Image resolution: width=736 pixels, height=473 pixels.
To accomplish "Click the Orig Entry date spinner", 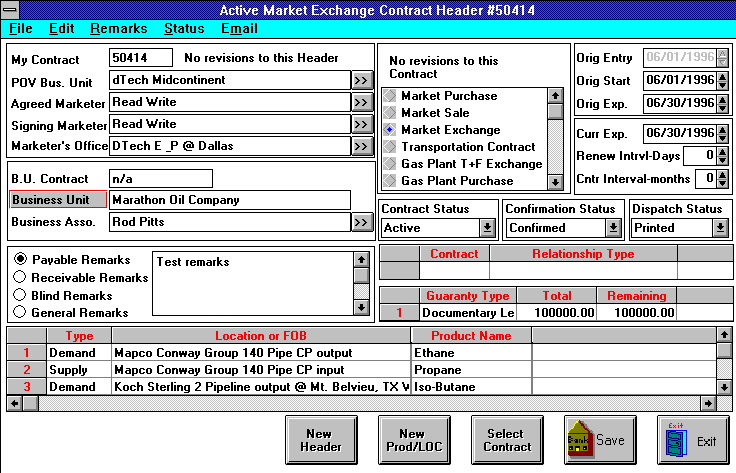I will (x=723, y=58).
